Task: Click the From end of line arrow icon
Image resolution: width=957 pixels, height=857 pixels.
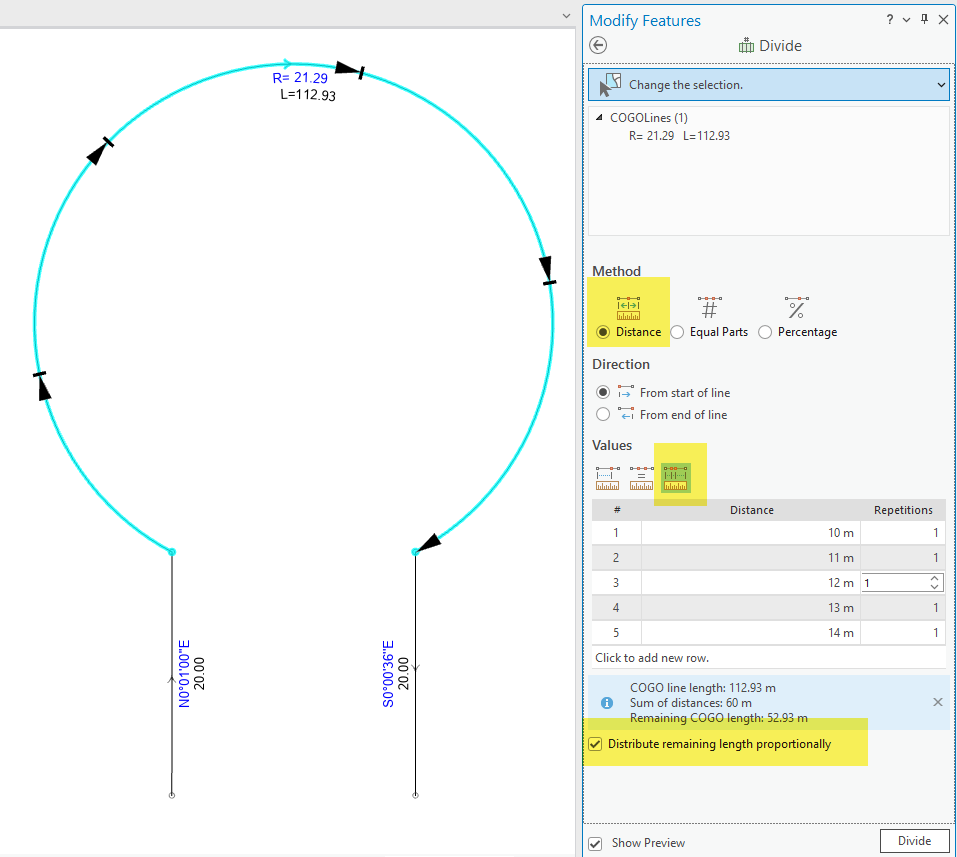Action: (626, 414)
